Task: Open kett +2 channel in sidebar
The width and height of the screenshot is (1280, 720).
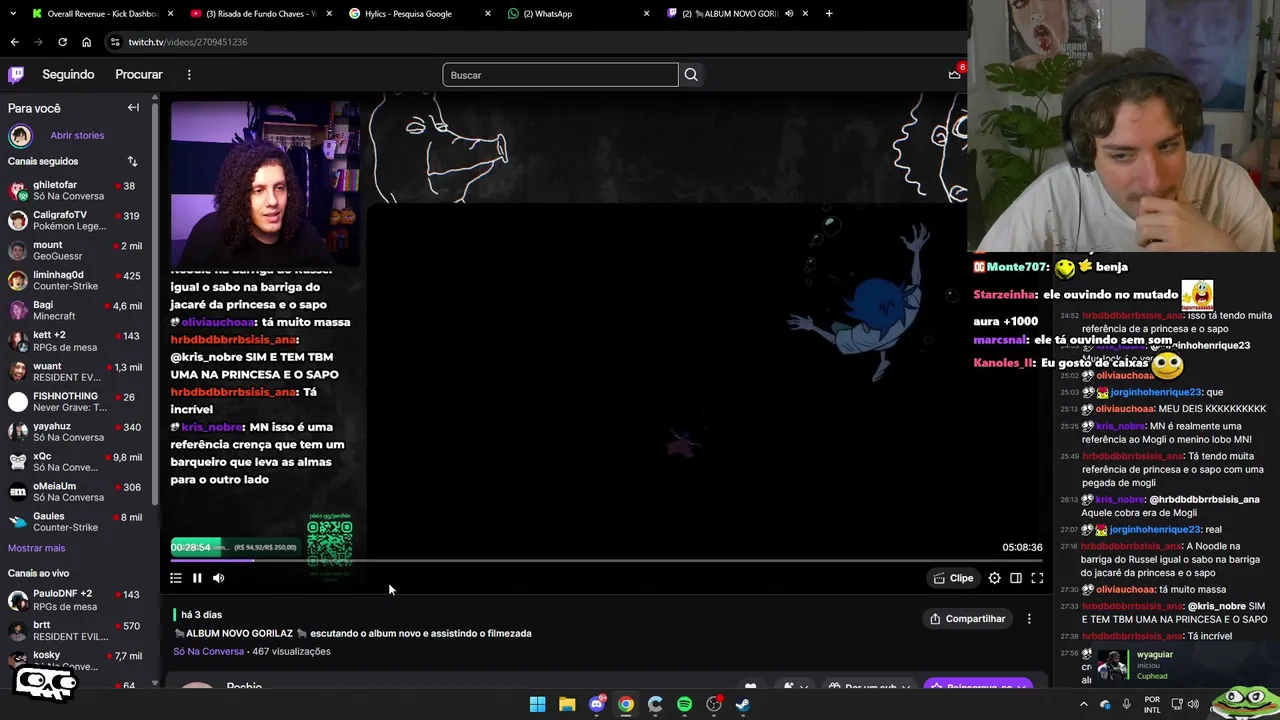Action: [76, 341]
